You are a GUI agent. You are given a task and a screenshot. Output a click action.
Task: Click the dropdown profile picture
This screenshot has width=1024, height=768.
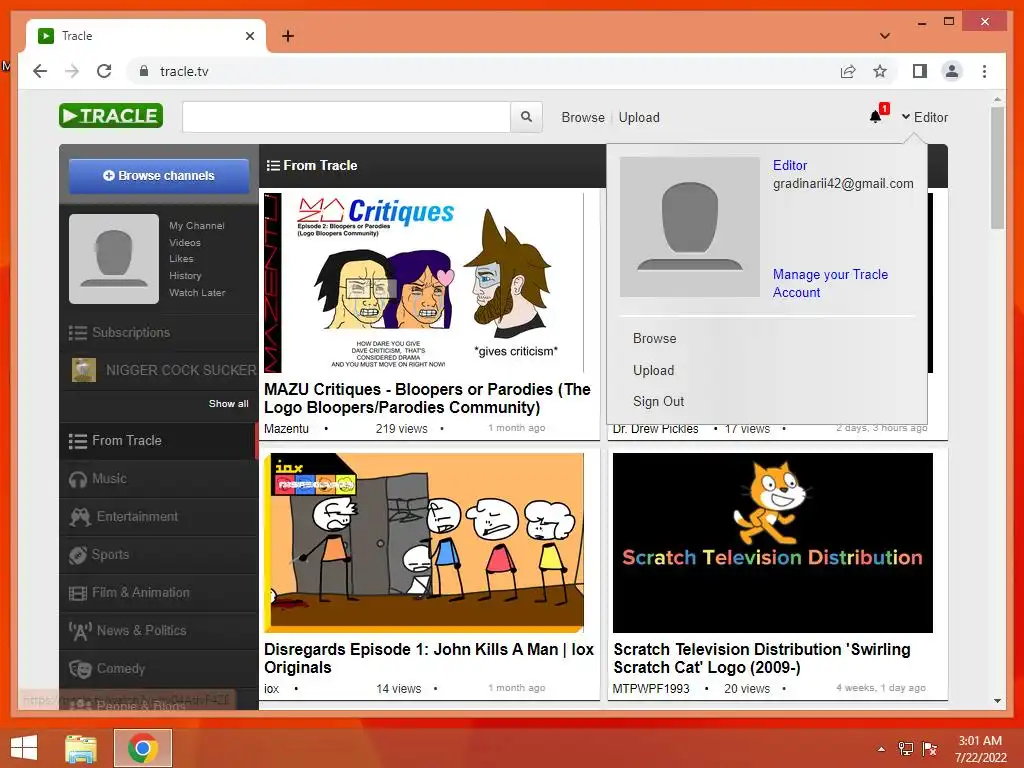[690, 227]
